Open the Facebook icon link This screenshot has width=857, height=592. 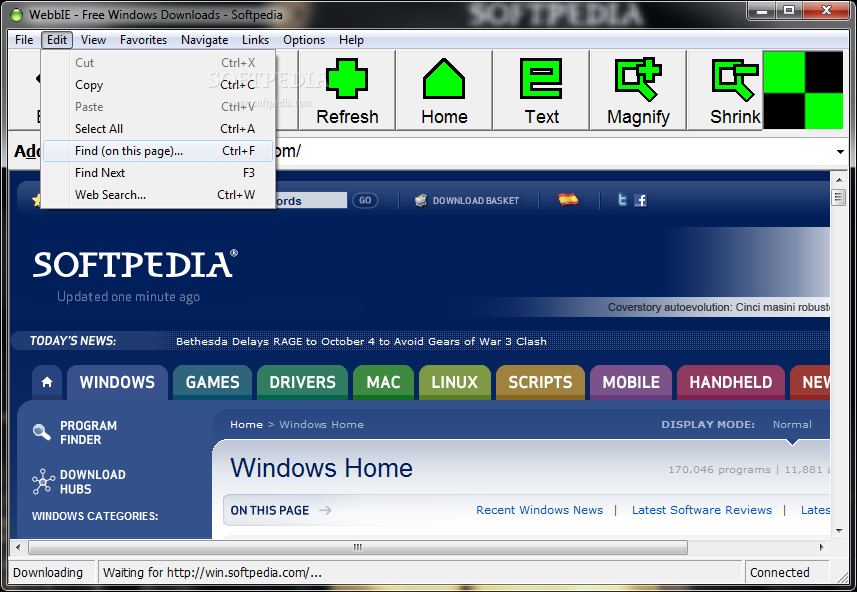pos(641,201)
